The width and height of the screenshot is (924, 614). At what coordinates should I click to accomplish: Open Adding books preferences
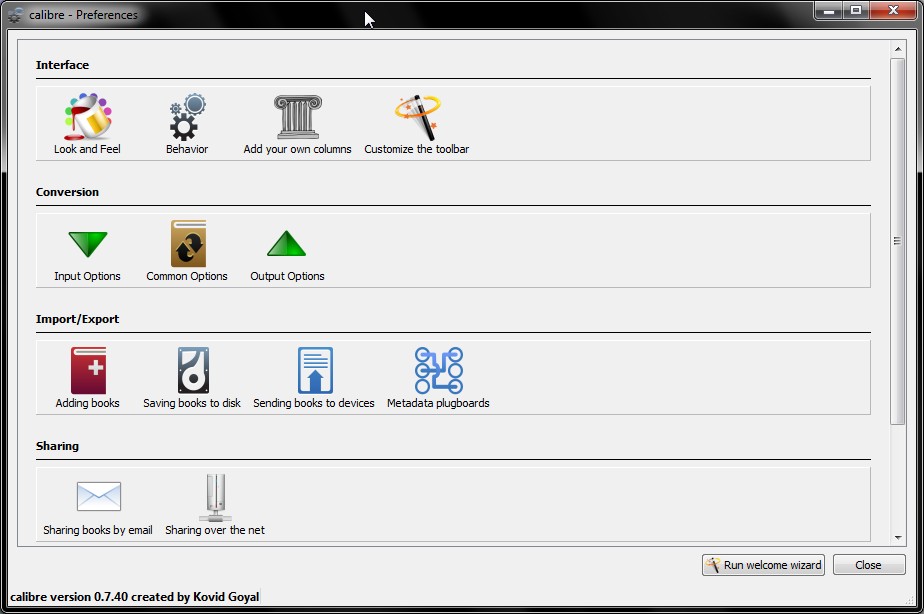coord(88,378)
